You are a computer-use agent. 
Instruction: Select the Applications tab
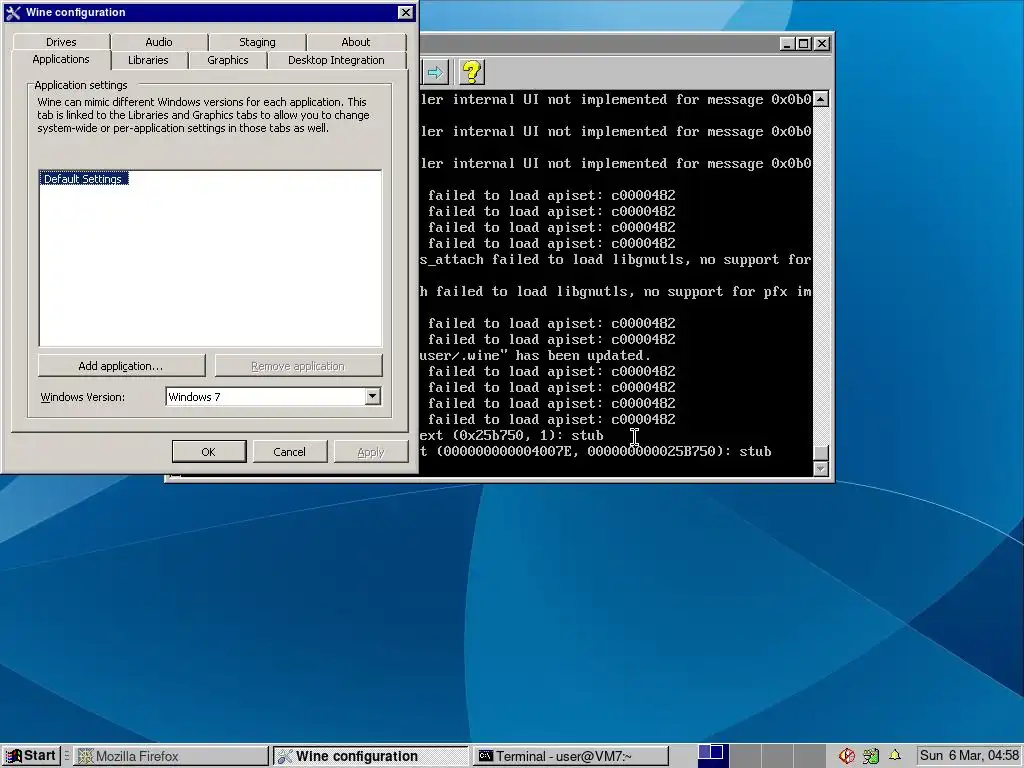pyautogui.click(x=61, y=59)
